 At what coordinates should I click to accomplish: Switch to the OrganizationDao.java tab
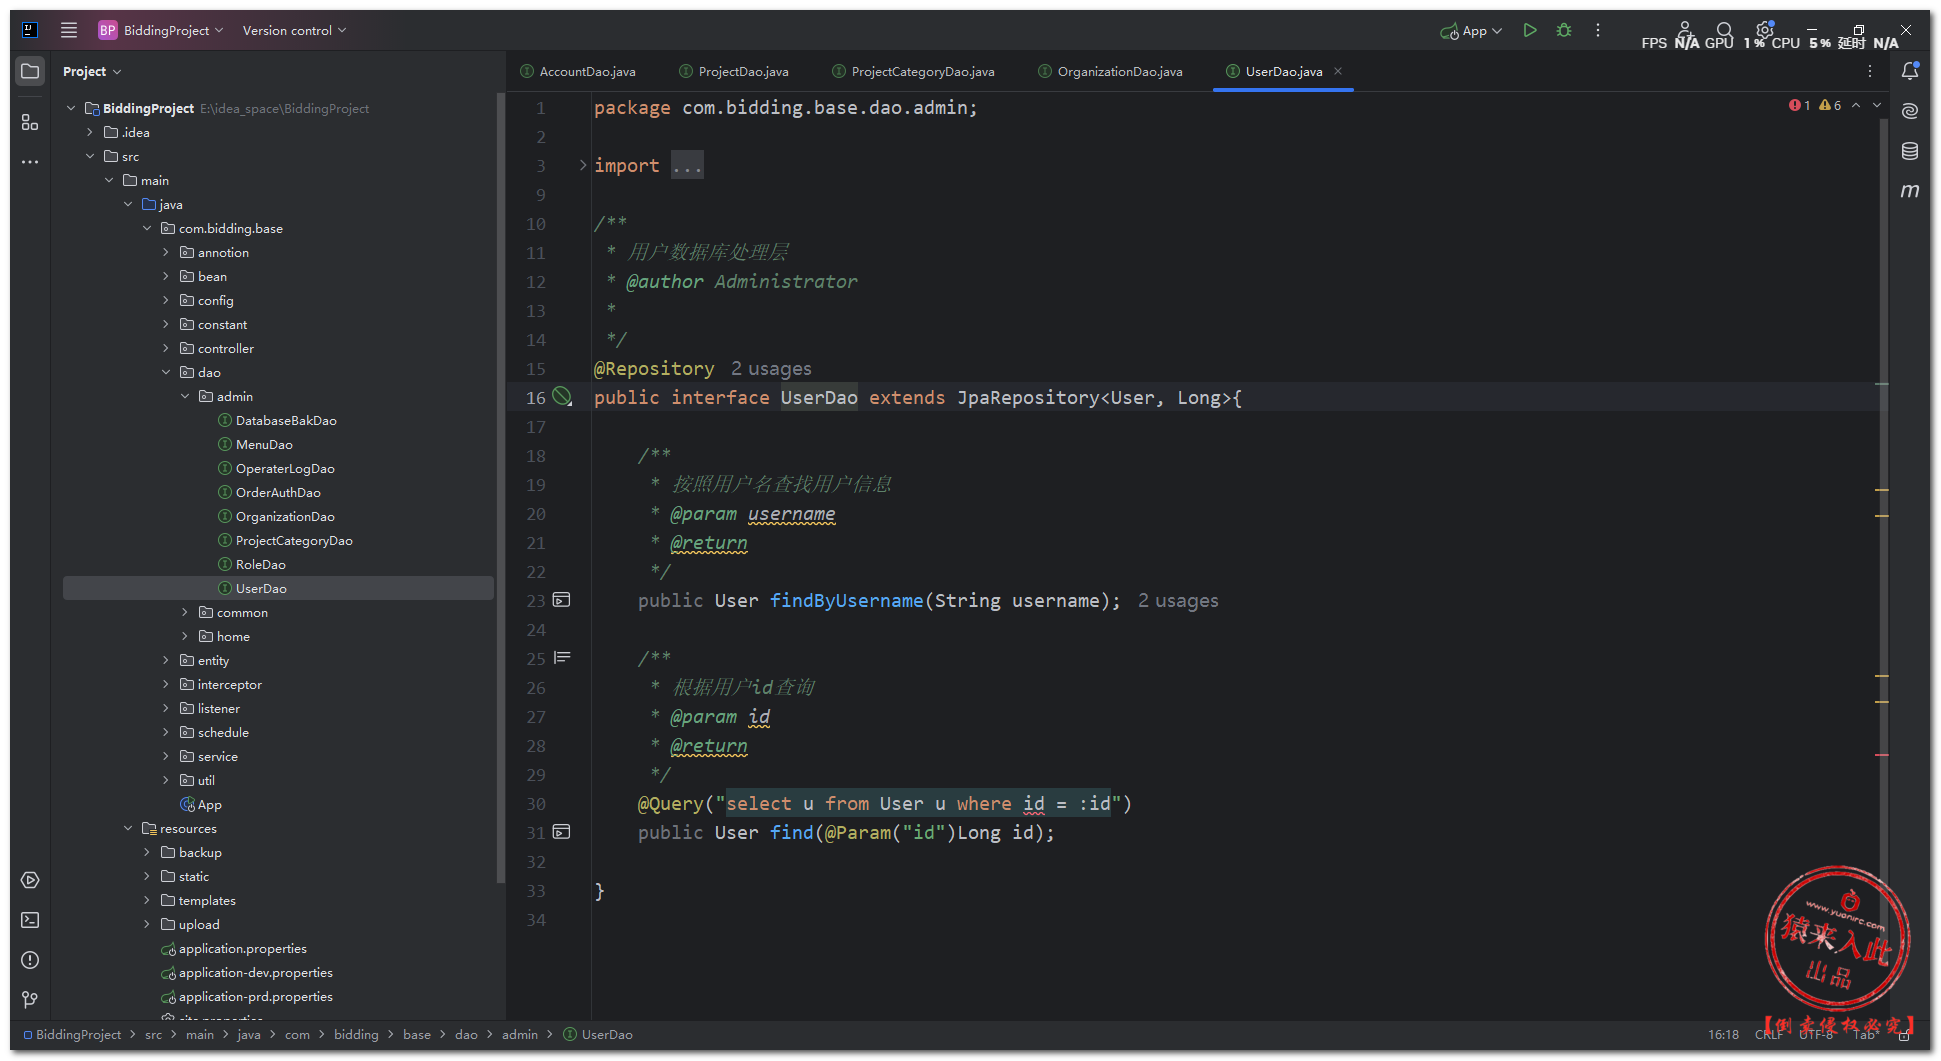click(1119, 71)
